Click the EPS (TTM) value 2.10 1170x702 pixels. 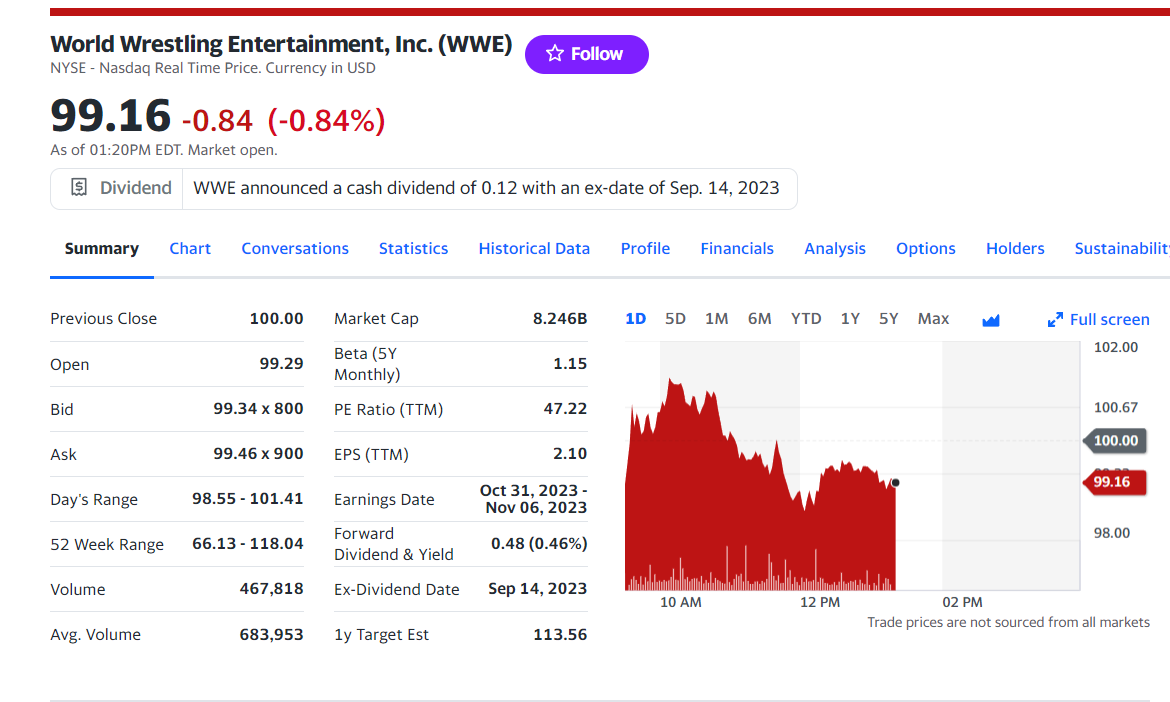pyautogui.click(x=570, y=454)
